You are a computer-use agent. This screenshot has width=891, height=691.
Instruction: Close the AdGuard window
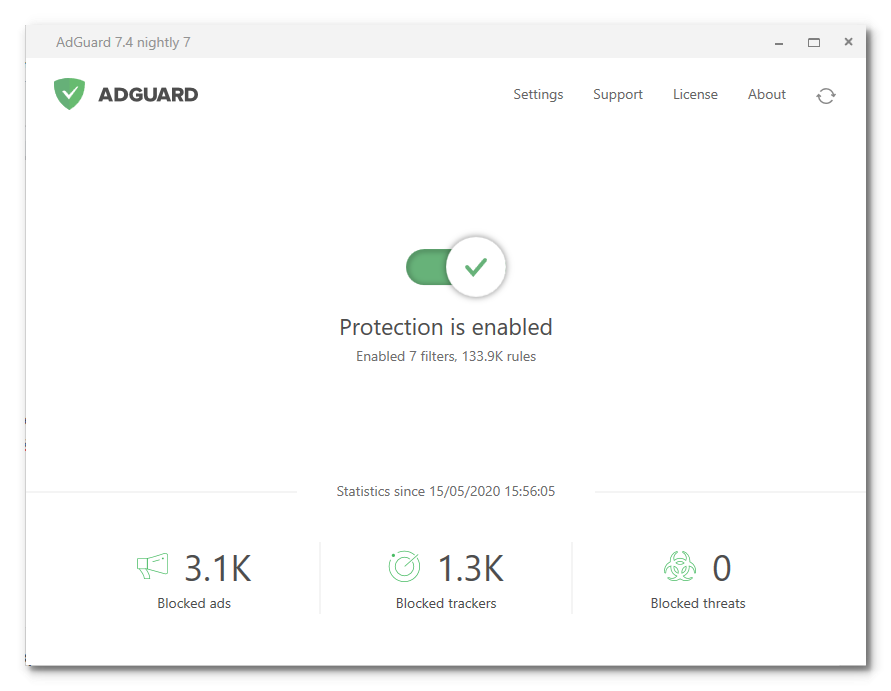pos(848,41)
